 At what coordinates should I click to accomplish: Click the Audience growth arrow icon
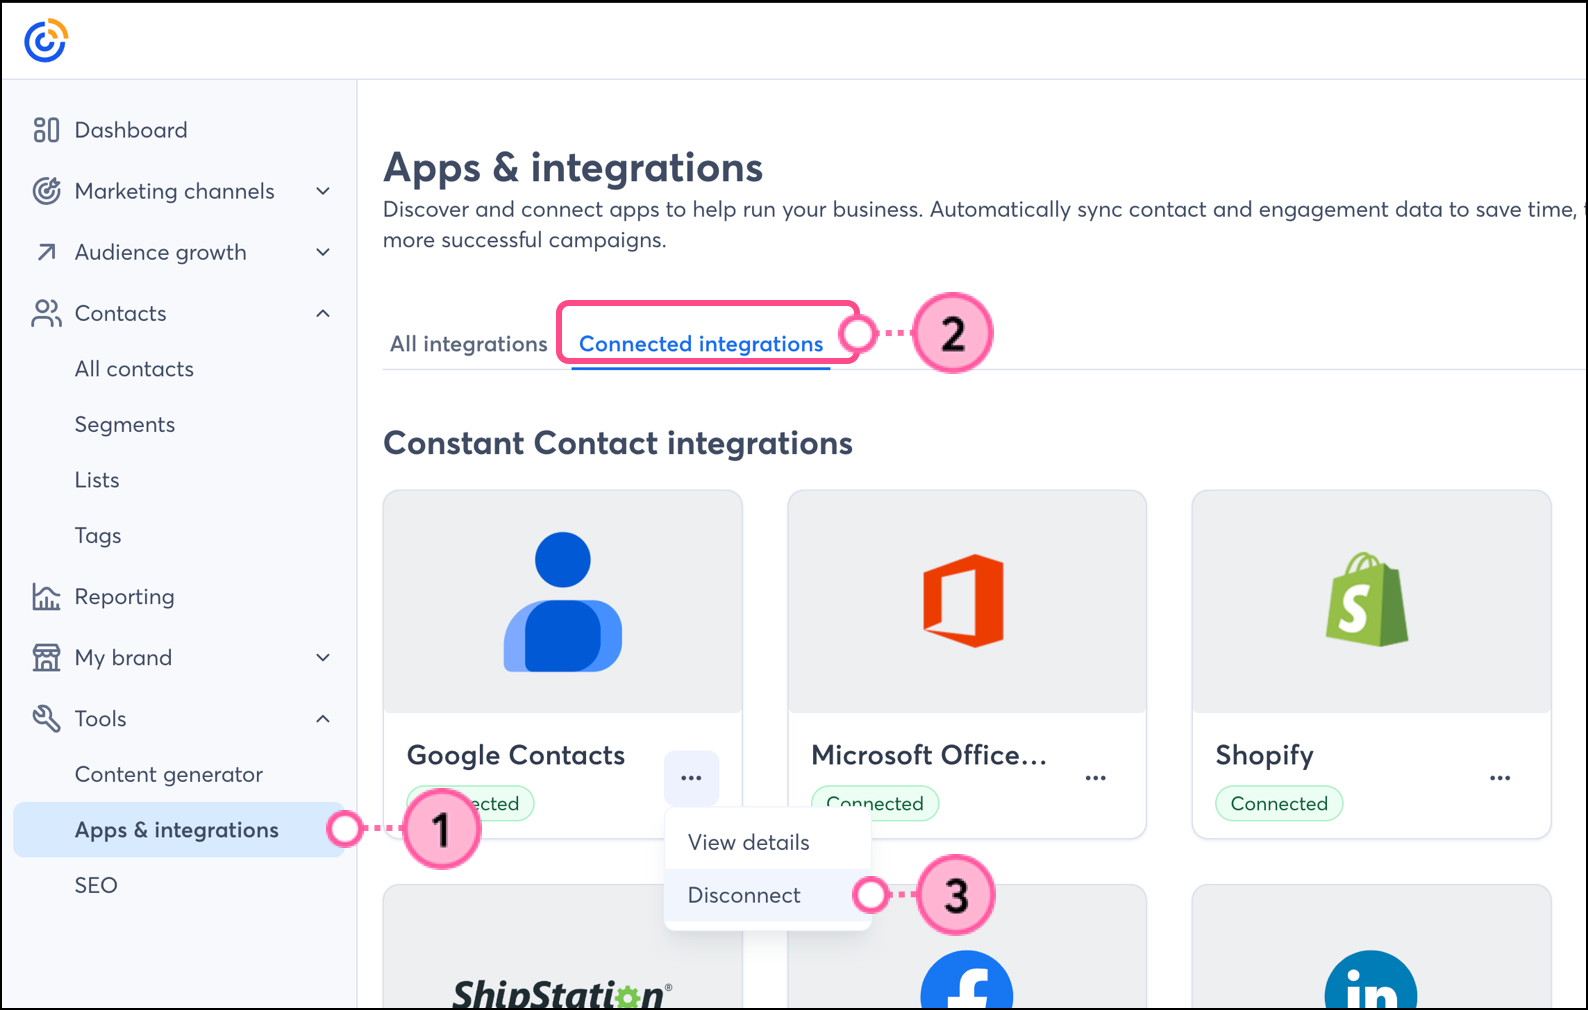46,252
